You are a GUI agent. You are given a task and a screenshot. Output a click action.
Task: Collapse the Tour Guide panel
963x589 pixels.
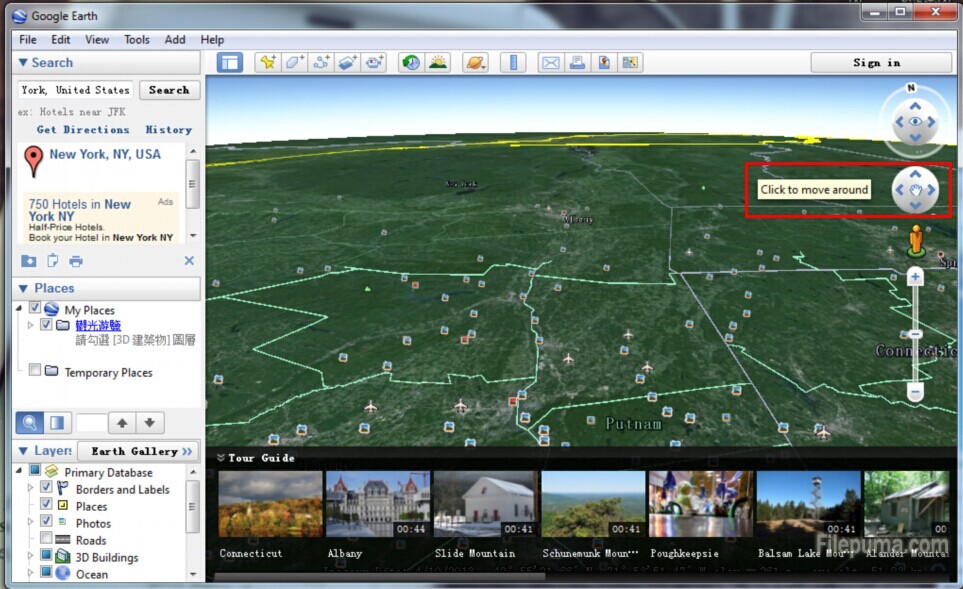pyautogui.click(x=220, y=458)
